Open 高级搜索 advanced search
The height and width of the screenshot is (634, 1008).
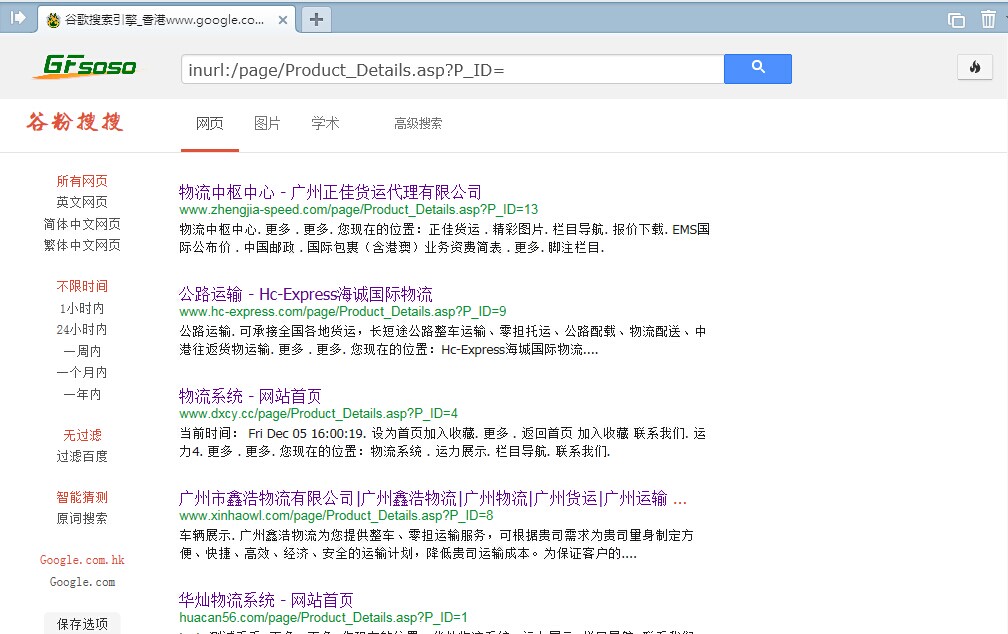click(418, 123)
